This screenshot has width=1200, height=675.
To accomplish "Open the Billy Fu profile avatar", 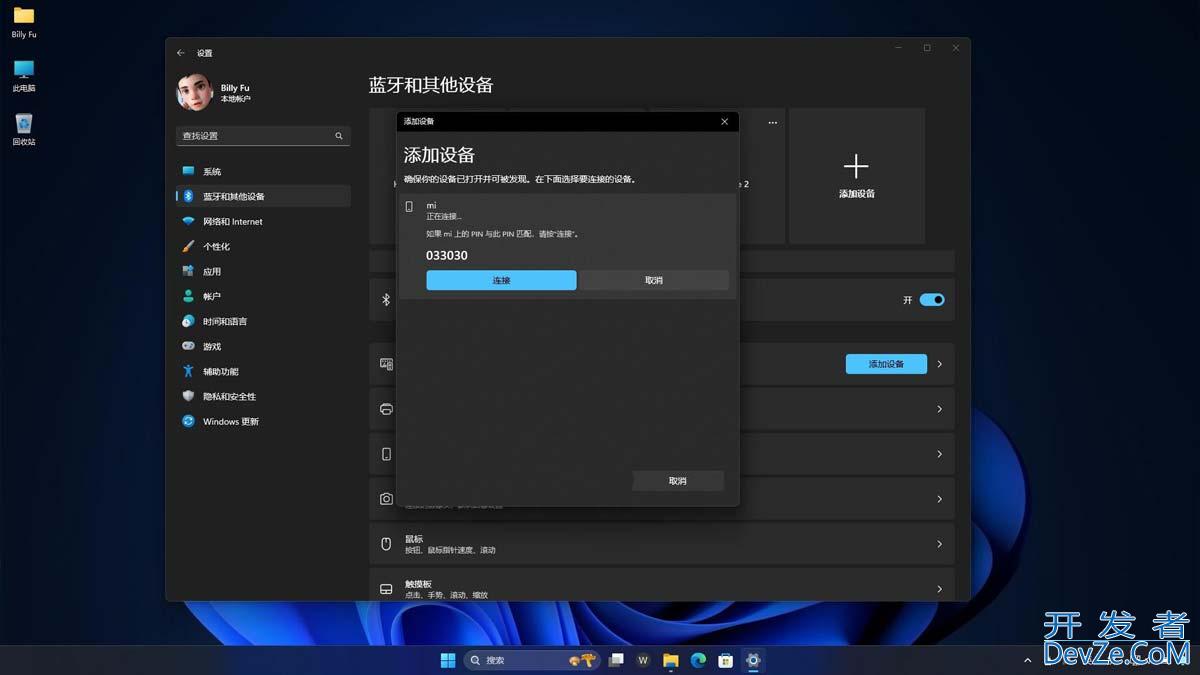I will pos(195,93).
